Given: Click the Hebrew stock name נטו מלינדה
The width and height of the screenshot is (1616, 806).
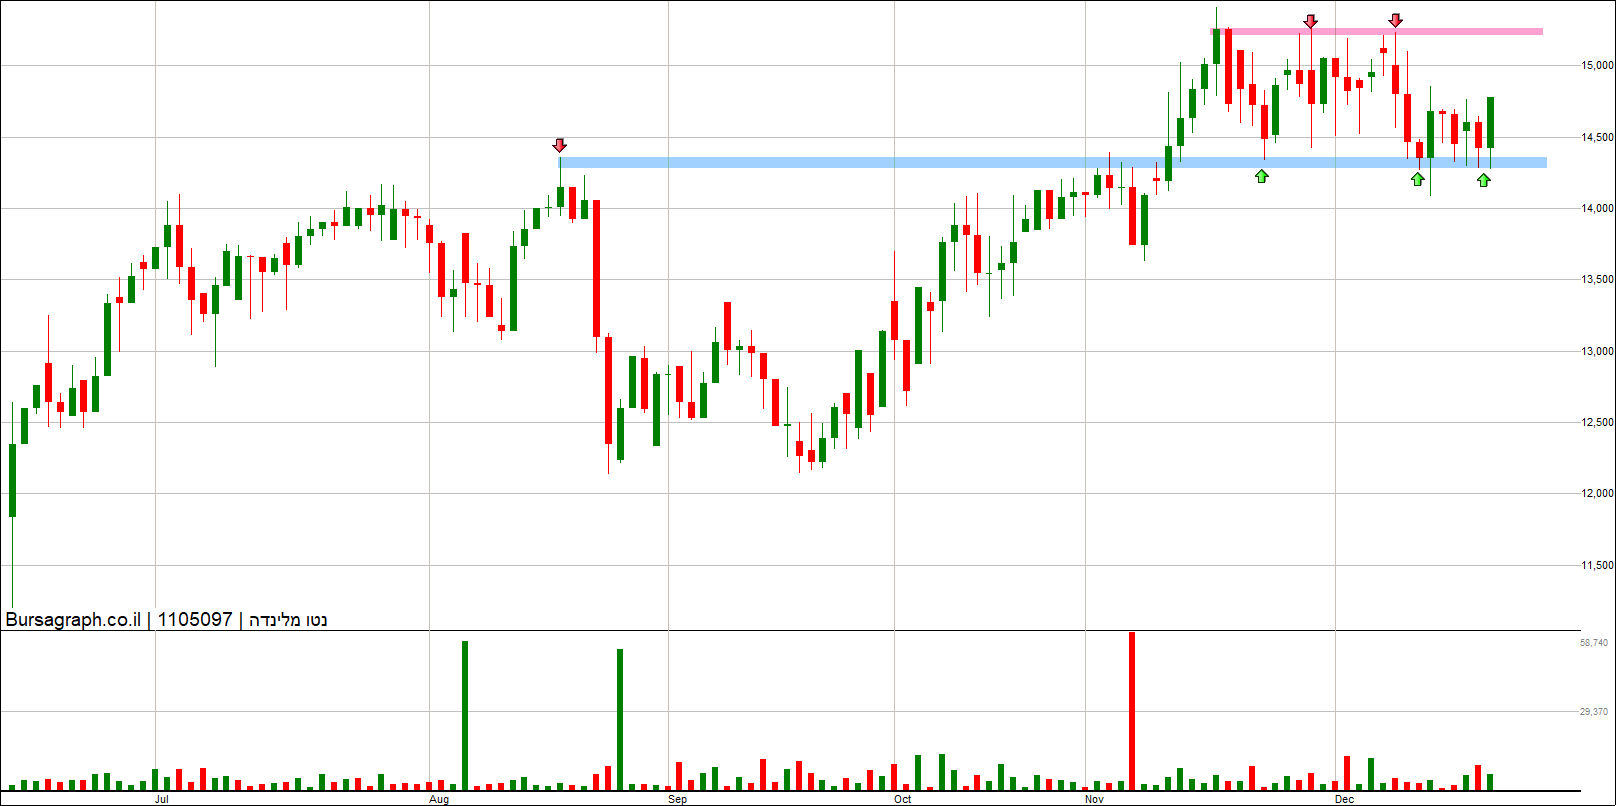Looking at the screenshot, I should 288,620.
